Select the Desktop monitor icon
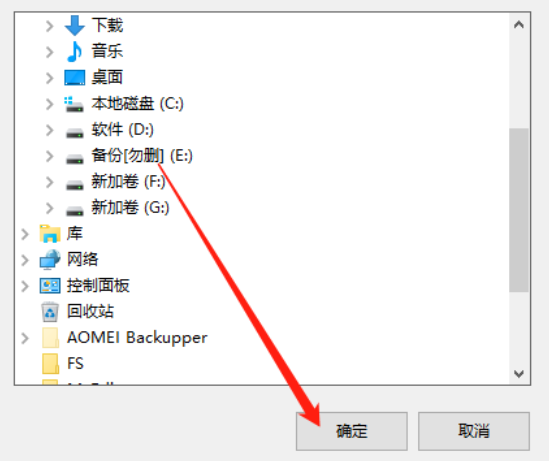 tap(75, 77)
